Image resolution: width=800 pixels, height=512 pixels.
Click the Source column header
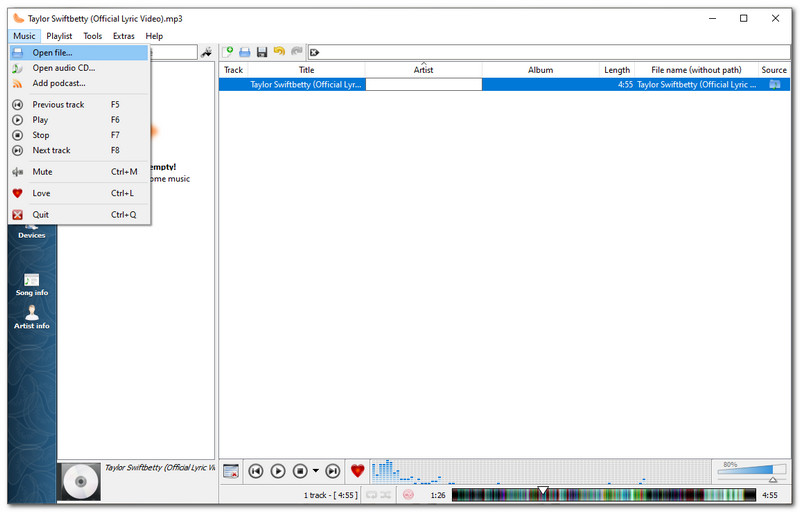774,70
